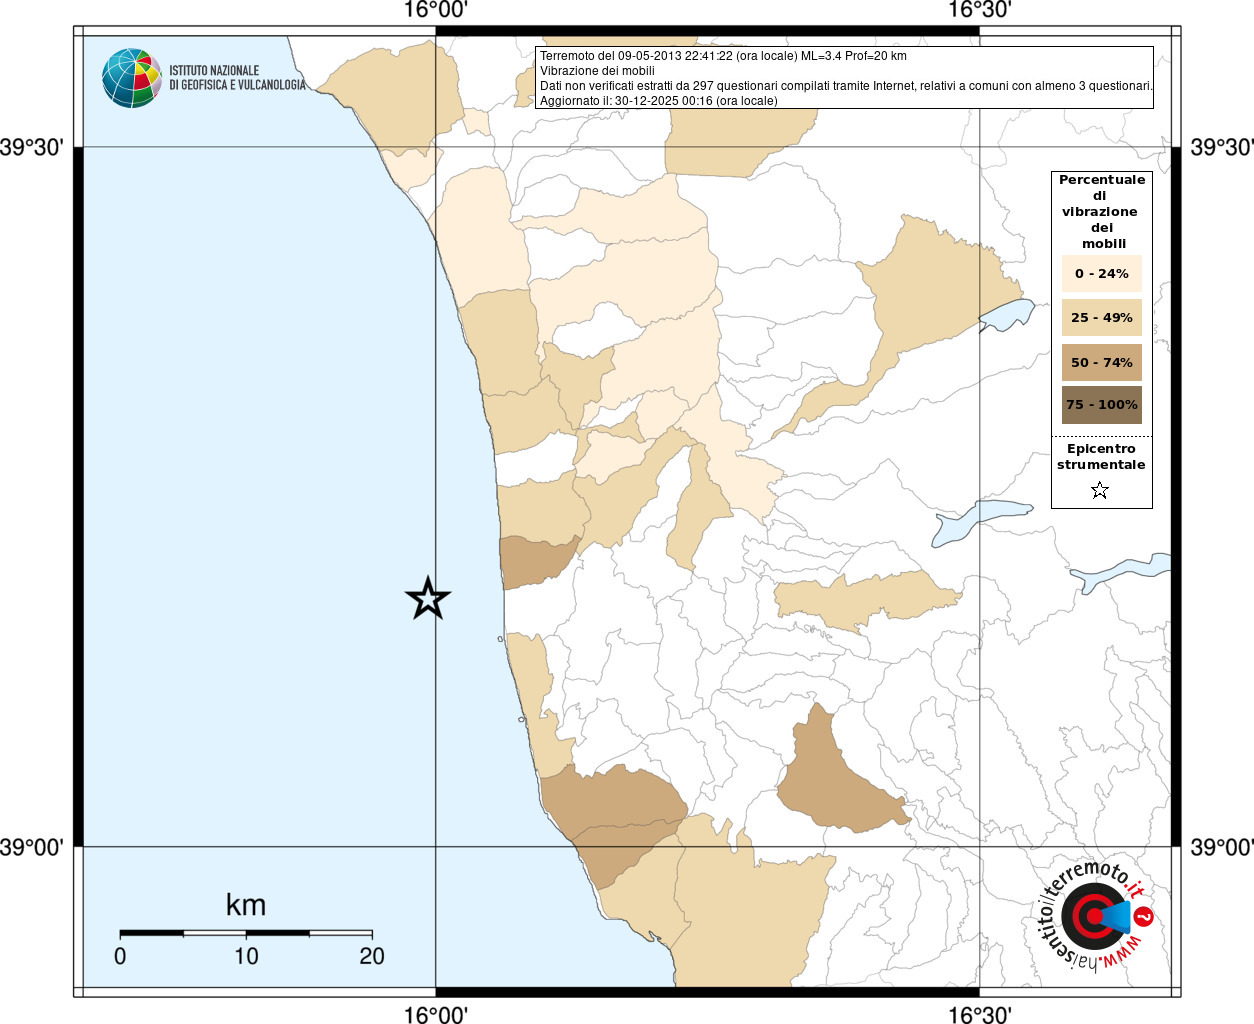The image size is (1254, 1024).
Task: Click the INGV globe logo
Action: [x=131, y=78]
